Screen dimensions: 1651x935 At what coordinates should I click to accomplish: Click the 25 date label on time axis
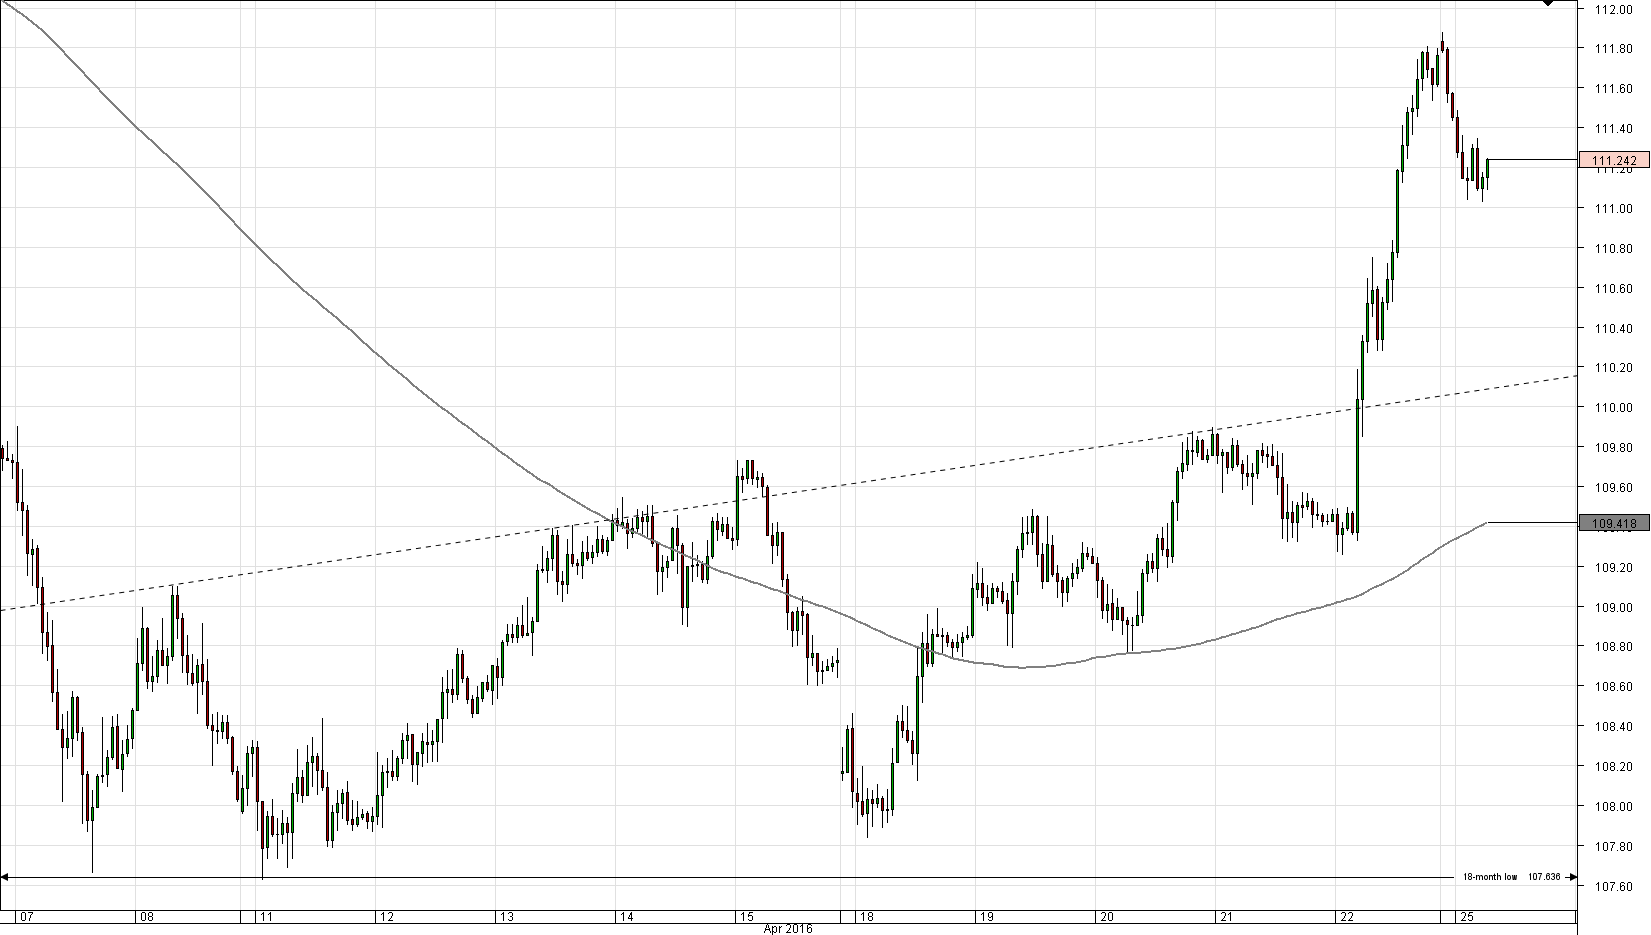[1466, 916]
